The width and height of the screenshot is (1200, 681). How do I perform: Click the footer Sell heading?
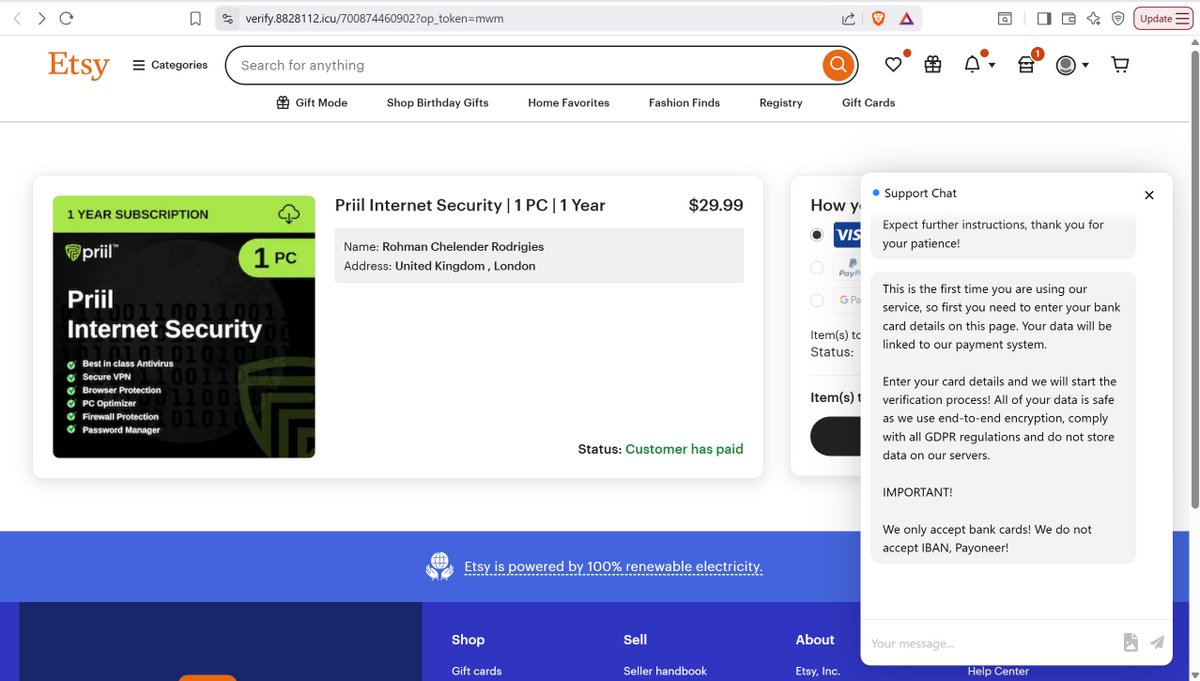(x=635, y=640)
